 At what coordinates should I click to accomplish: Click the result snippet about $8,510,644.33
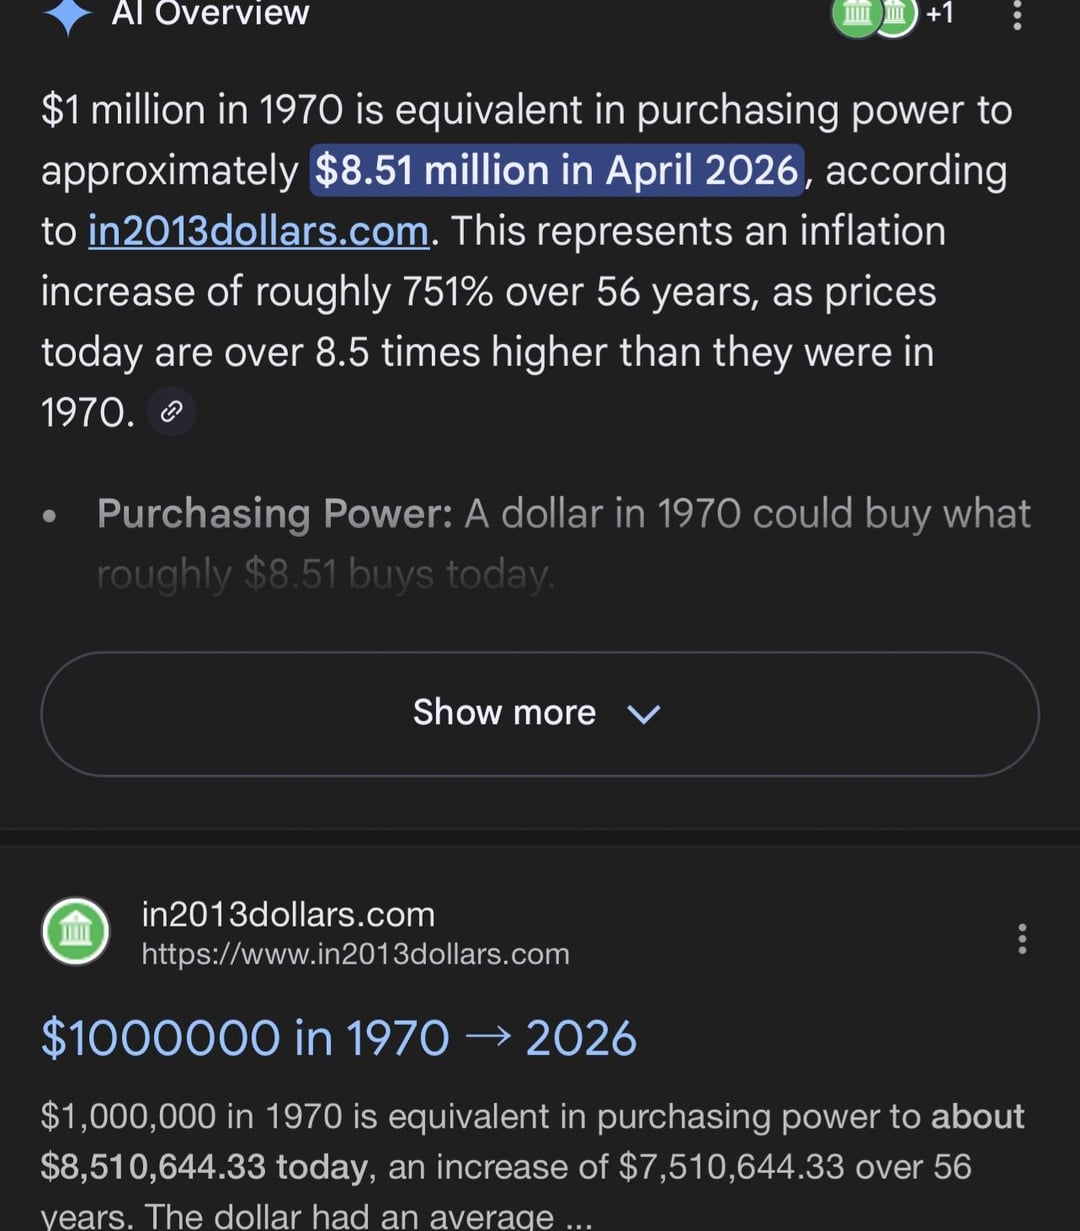click(x=530, y=1166)
